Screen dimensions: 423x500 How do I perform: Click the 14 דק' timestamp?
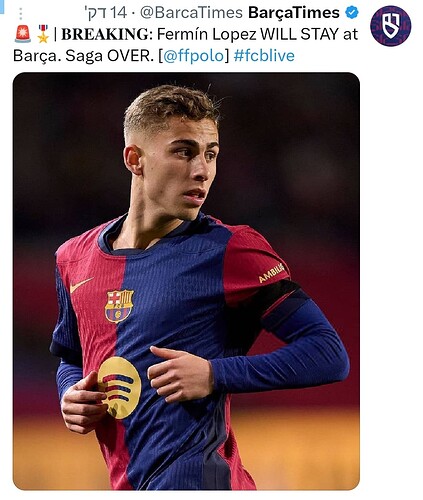click(x=106, y=13)
